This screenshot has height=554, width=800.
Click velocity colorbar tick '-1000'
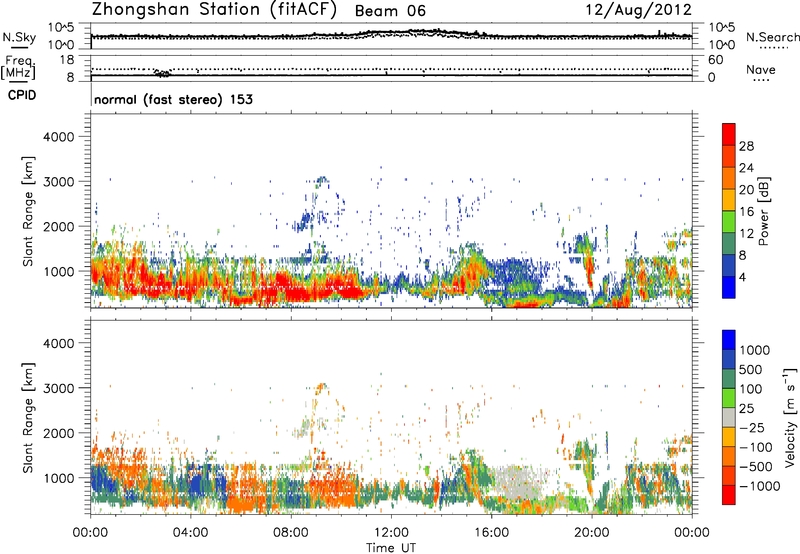[759, 486]
